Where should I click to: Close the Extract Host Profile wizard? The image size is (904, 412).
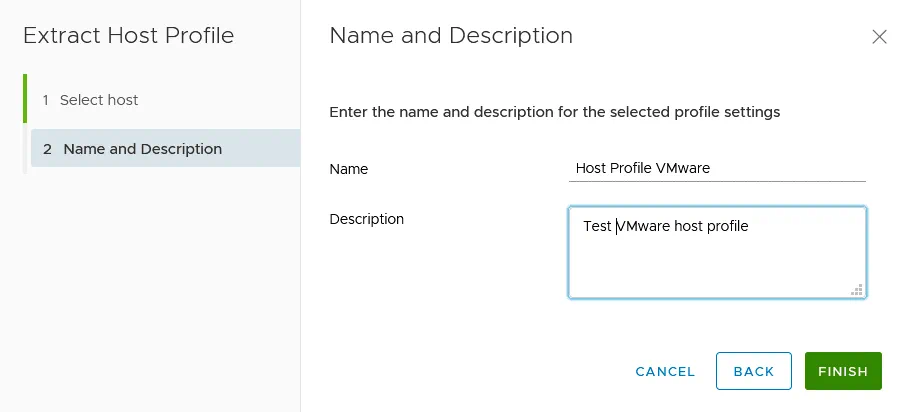[x=879, y=37]
